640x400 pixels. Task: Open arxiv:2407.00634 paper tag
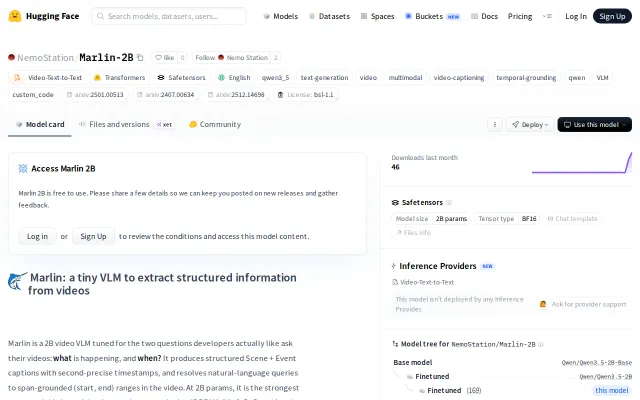click(166, 95)
